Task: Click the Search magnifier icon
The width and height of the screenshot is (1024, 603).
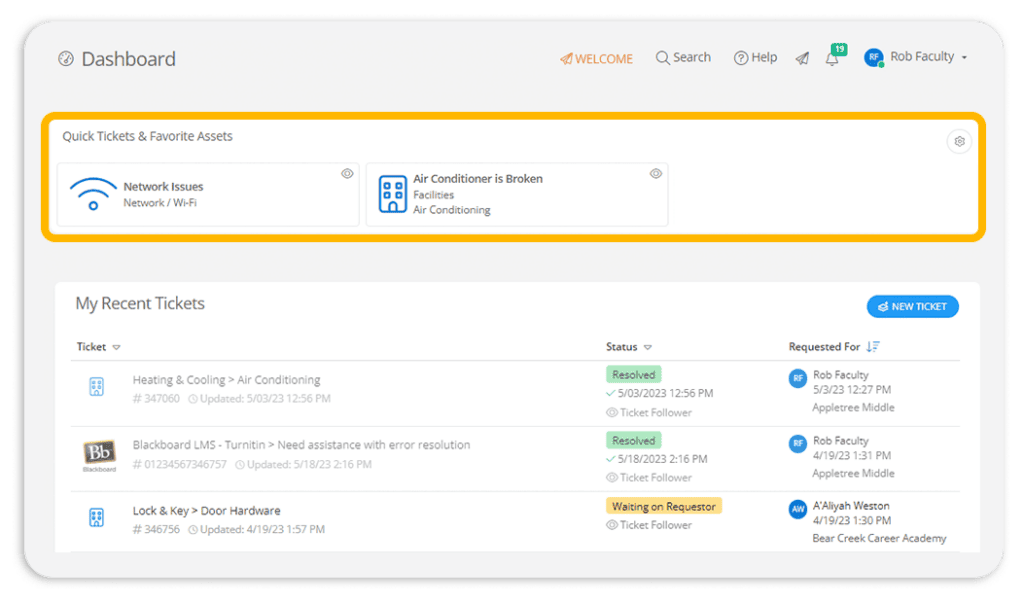Action: [661, 57]
